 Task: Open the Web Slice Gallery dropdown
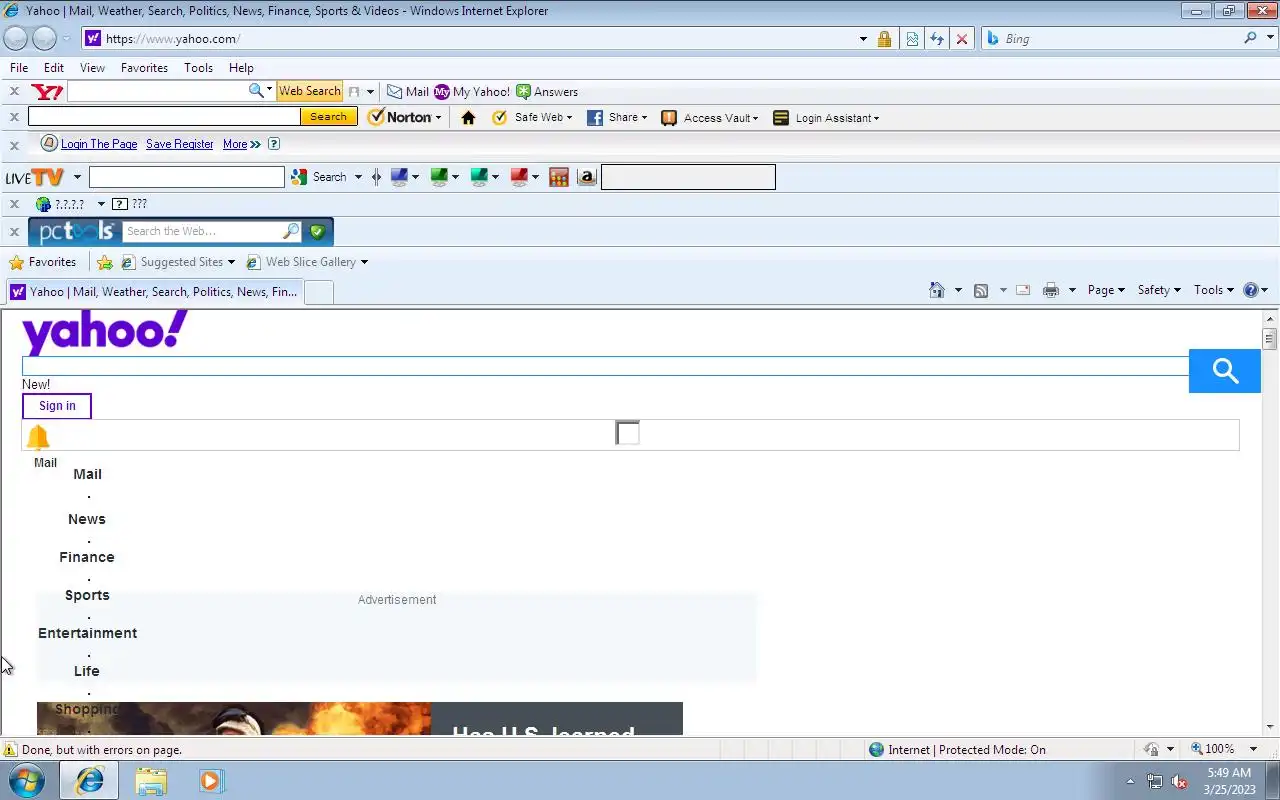pyautogui.click(x=364, y=262)
